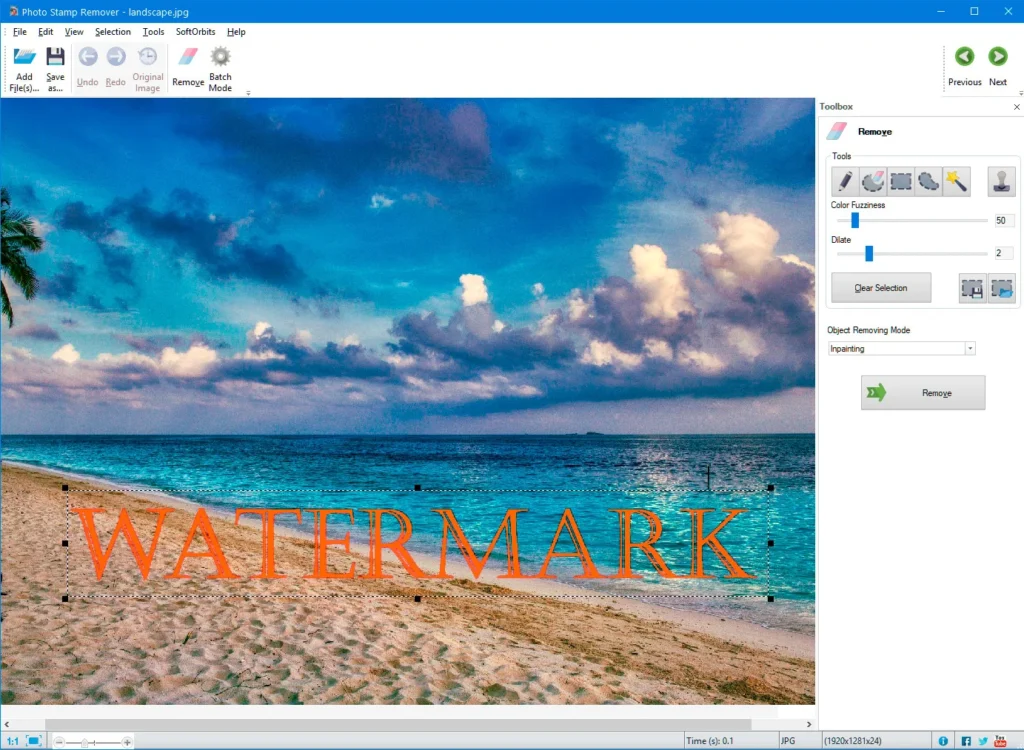The image size is (1024, 750).
Task: Choose the free-form lasso selection tool
Action: point(929,181)
